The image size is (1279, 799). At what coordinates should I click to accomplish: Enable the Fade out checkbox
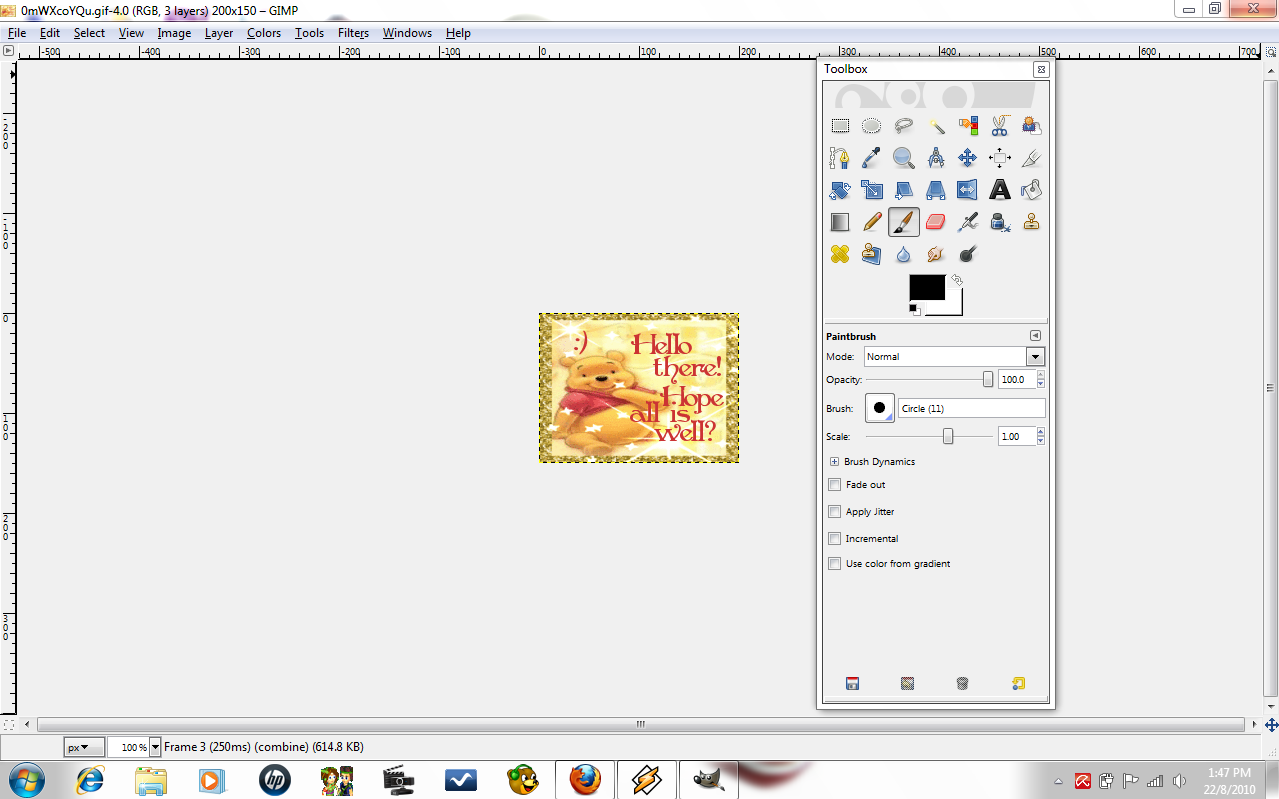click(x=835, y=485)
